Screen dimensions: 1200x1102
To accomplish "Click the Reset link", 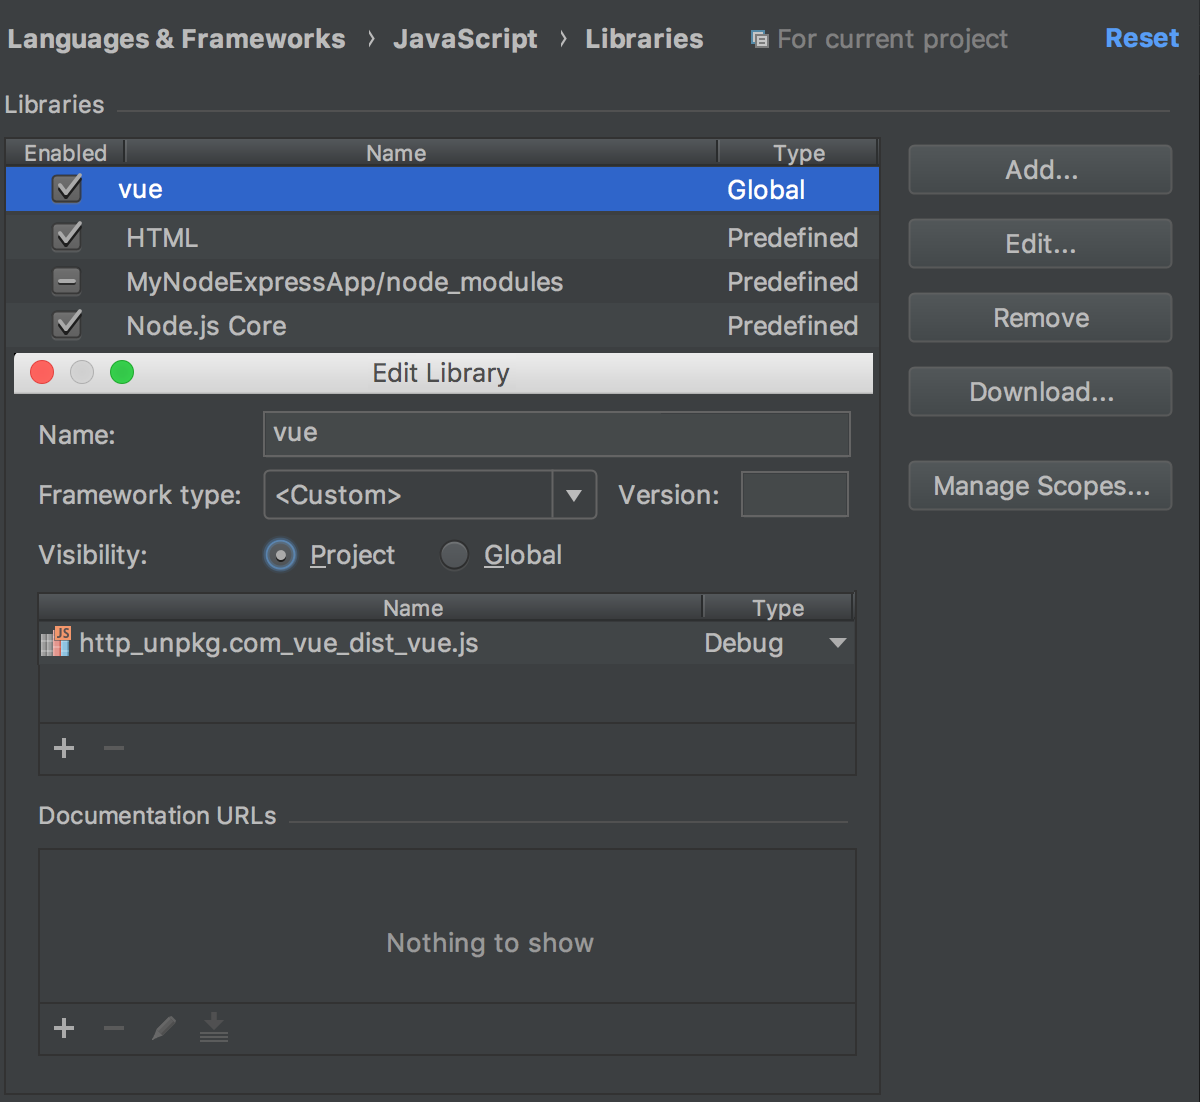I will pyautogui.click(x=1141, y=38).
